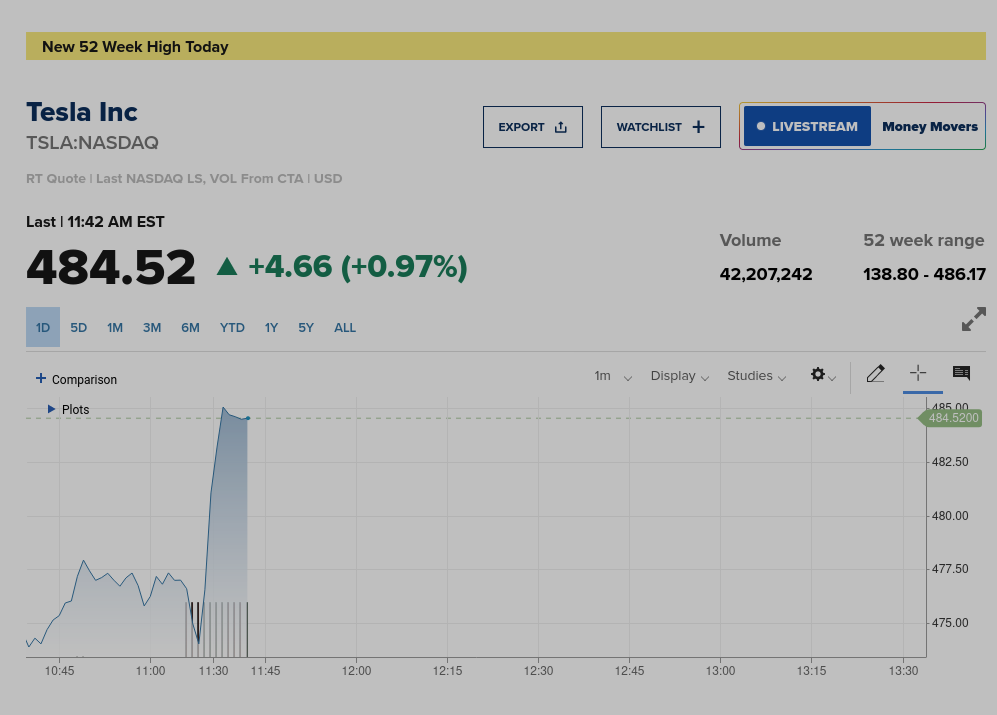Image resolution: width=997 pixels, height=715 pixels.
Task: Click the +4.66 (+0.97%) change value
Action: [x=358, y=267]
